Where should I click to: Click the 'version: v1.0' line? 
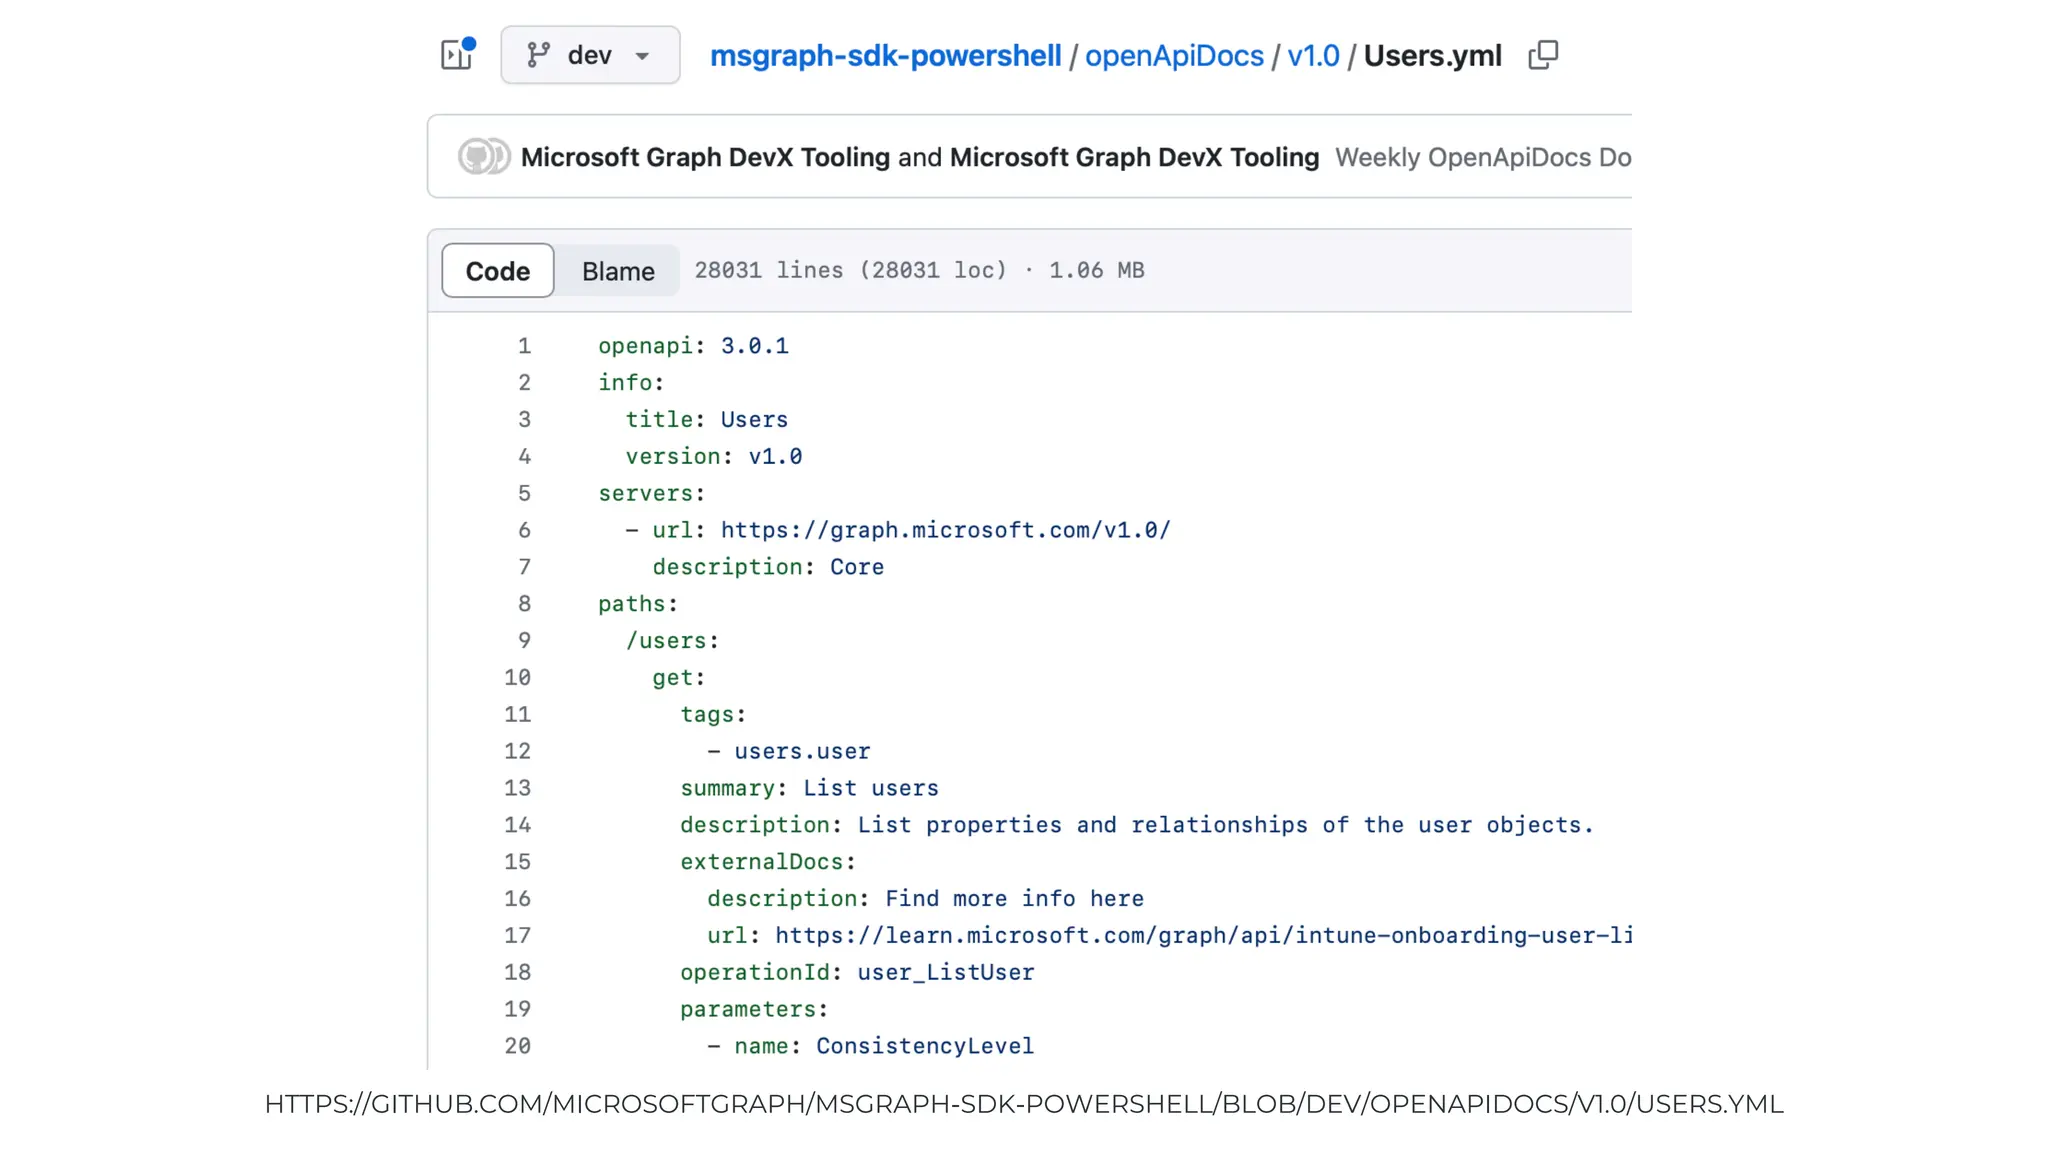[714, 457]
